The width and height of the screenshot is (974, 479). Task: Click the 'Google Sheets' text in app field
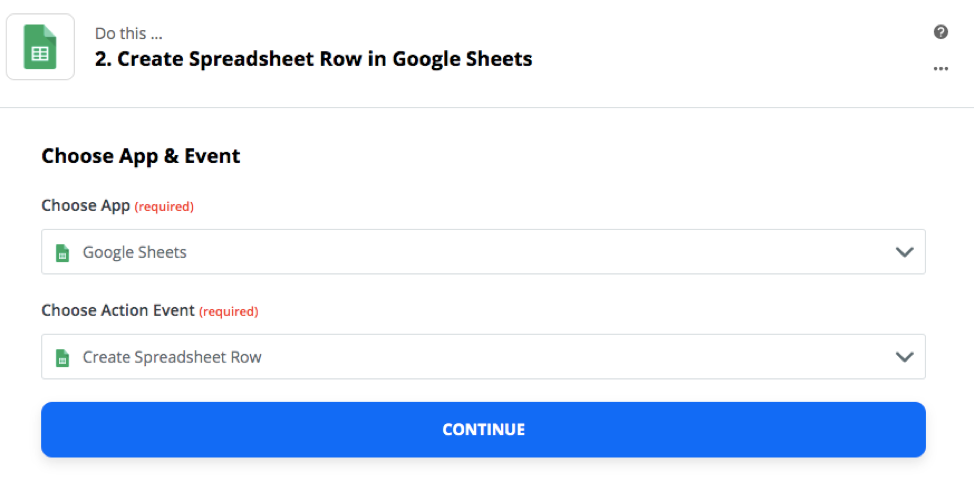(135, 252)
